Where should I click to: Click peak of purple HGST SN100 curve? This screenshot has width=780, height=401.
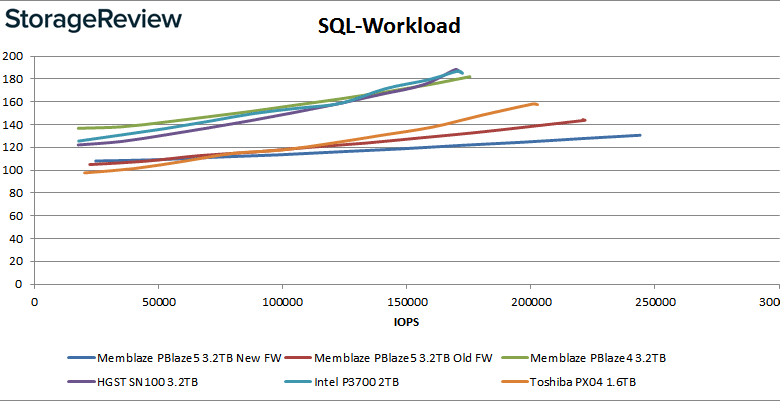456,69
